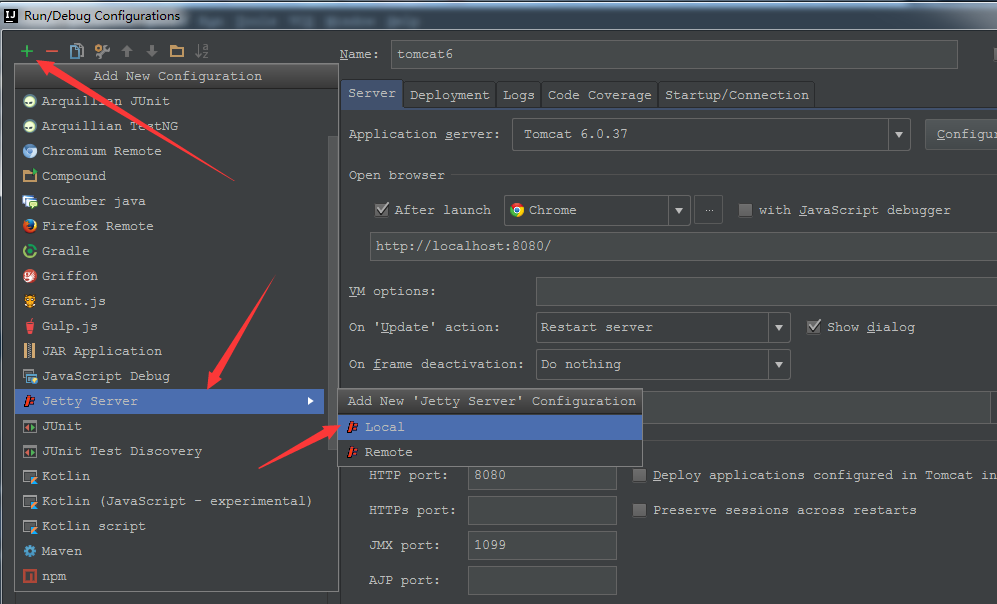
Task: Enable with JavaScript debugger checkbox
Action: pyautogui.click(x=745, y=210)
